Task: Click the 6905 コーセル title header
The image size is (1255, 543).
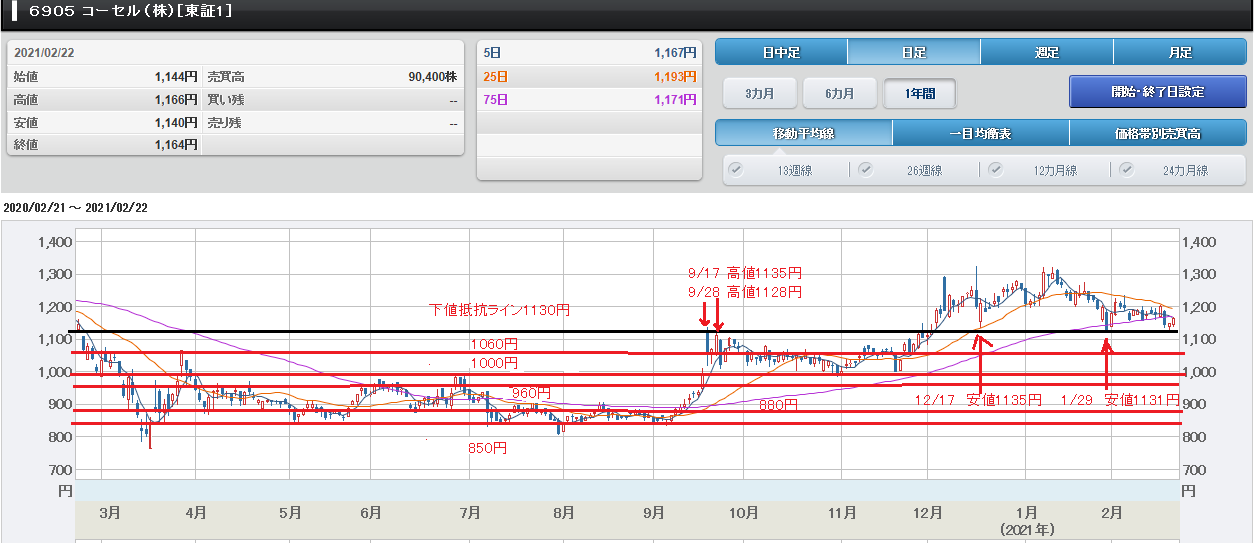Action: point(131,12)
